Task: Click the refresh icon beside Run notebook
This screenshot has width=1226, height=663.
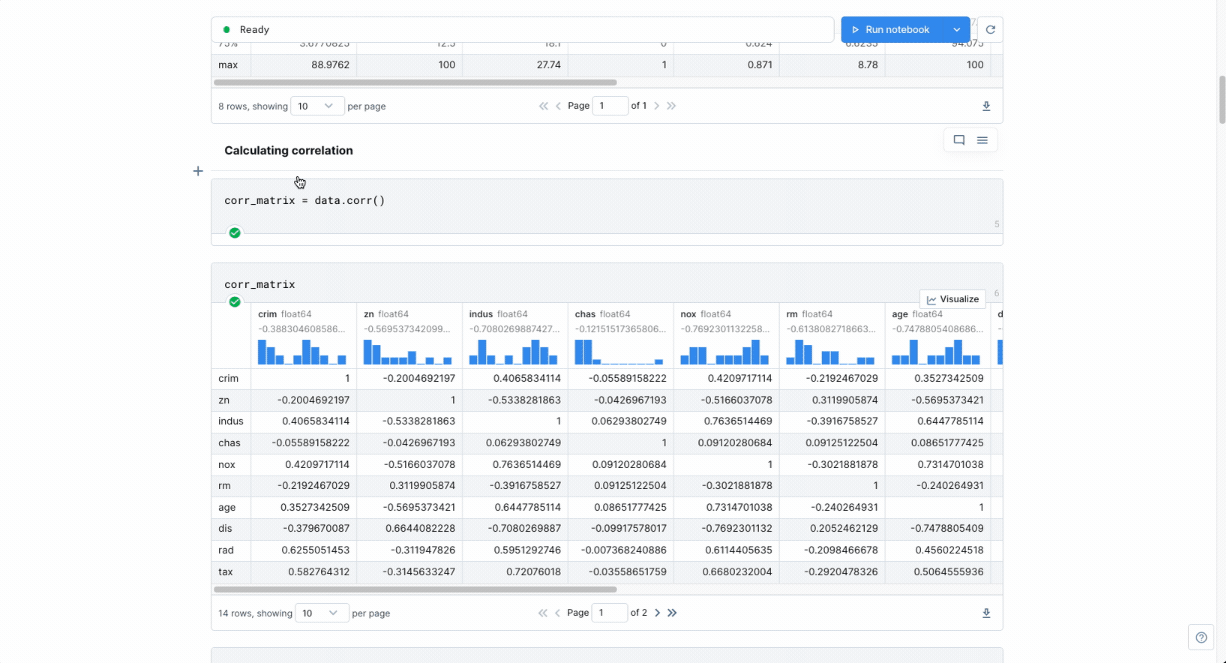Action: [990, 30]
